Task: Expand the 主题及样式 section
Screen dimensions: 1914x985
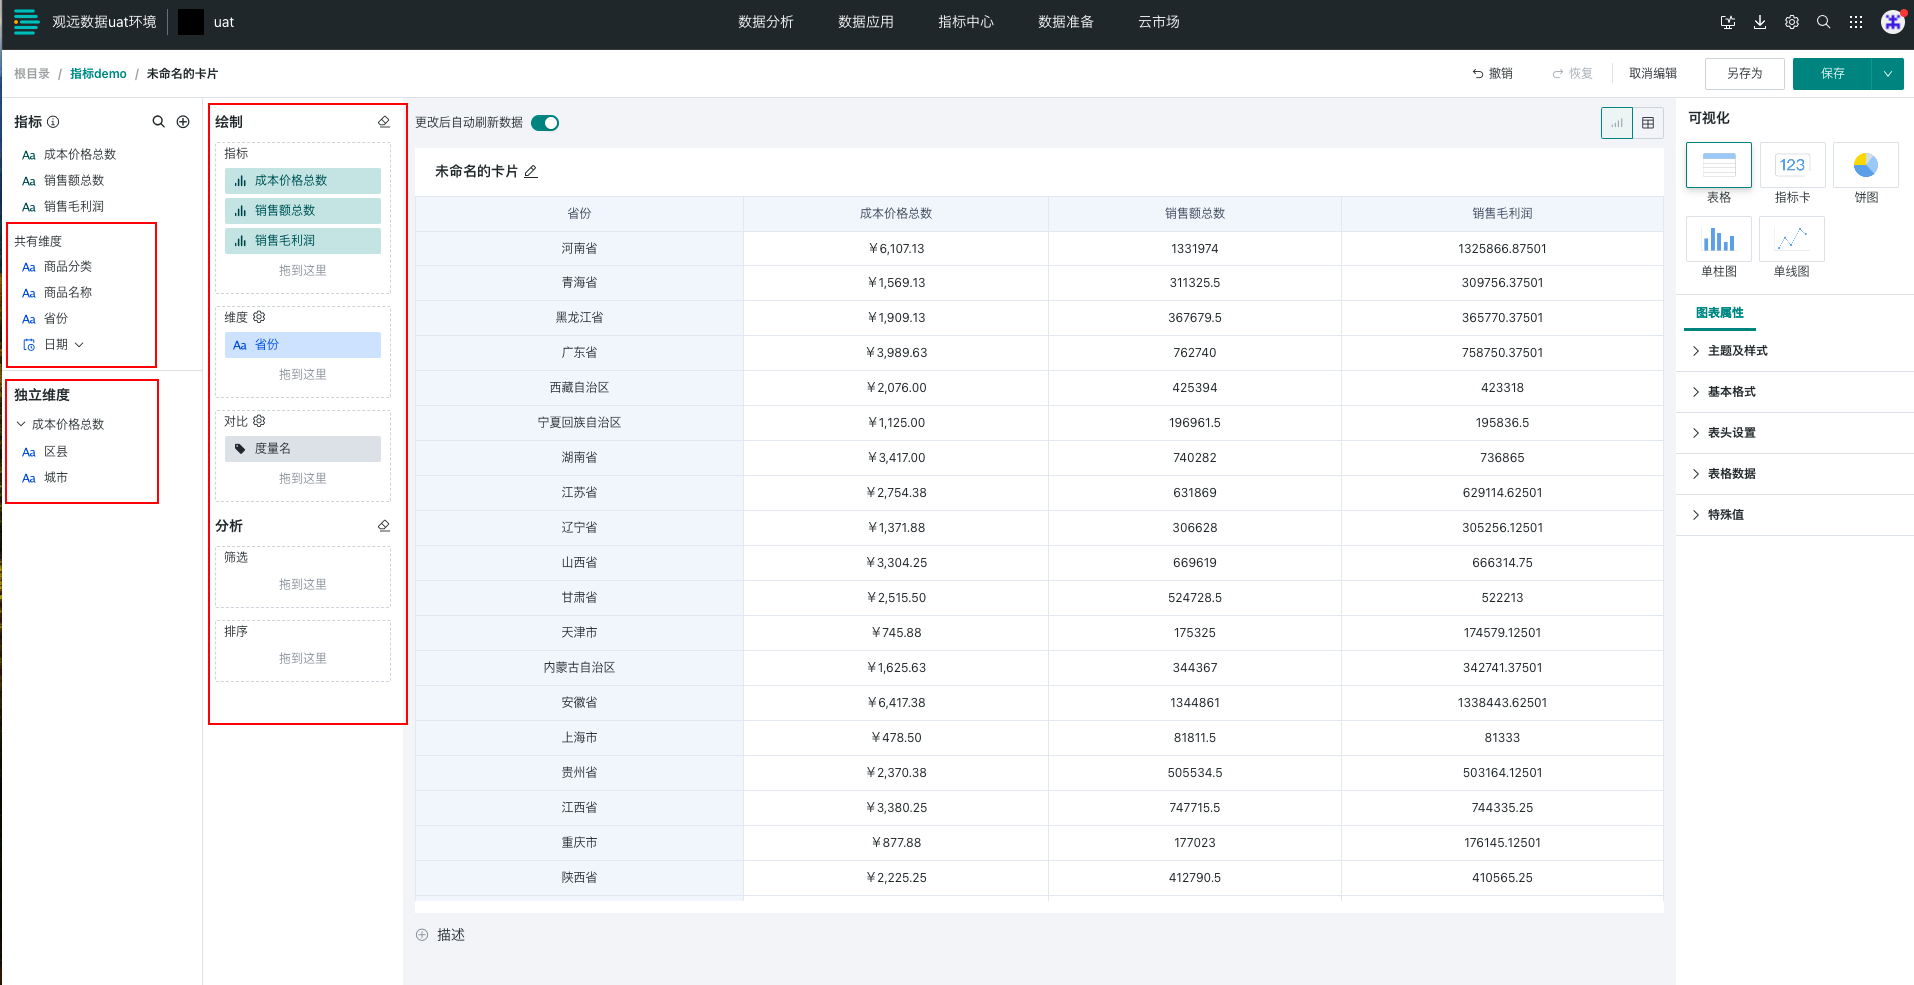Action: (x=1737, y=351)
